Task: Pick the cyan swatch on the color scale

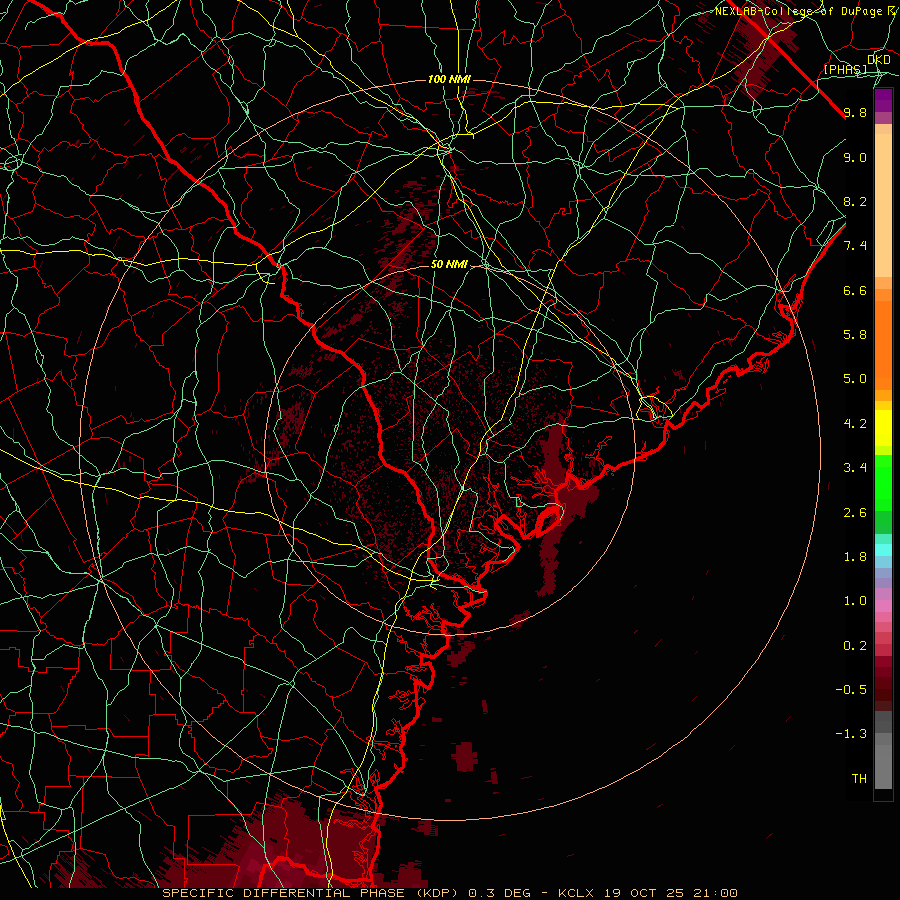Action: coord(883,550)
